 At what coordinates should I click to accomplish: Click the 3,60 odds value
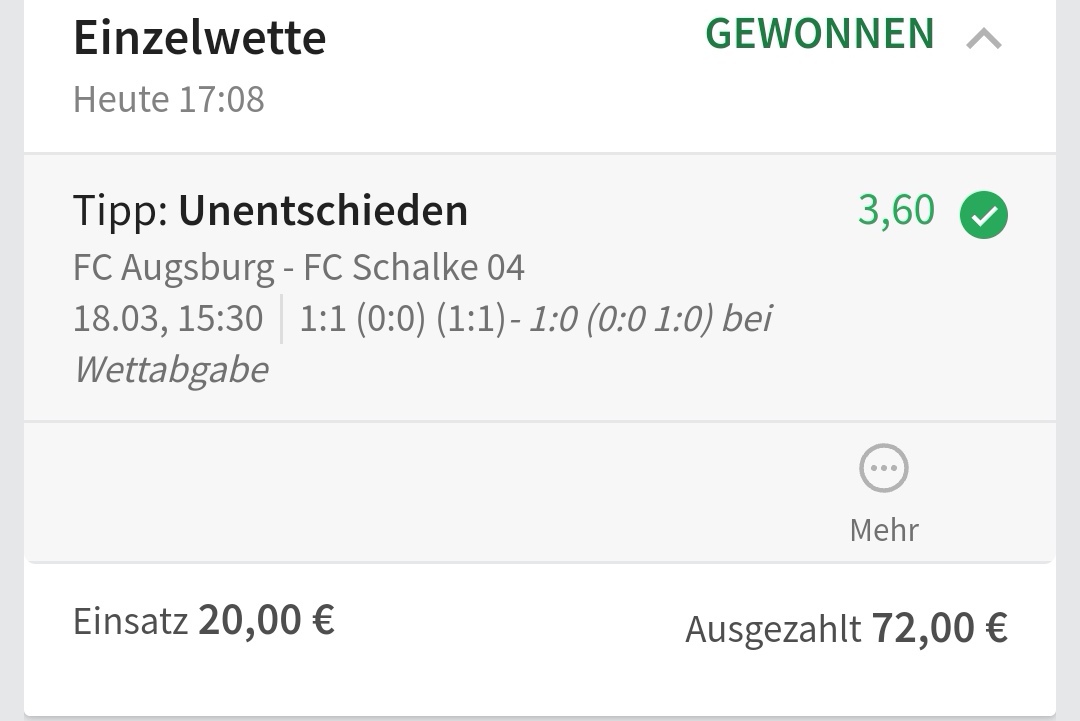896,211
